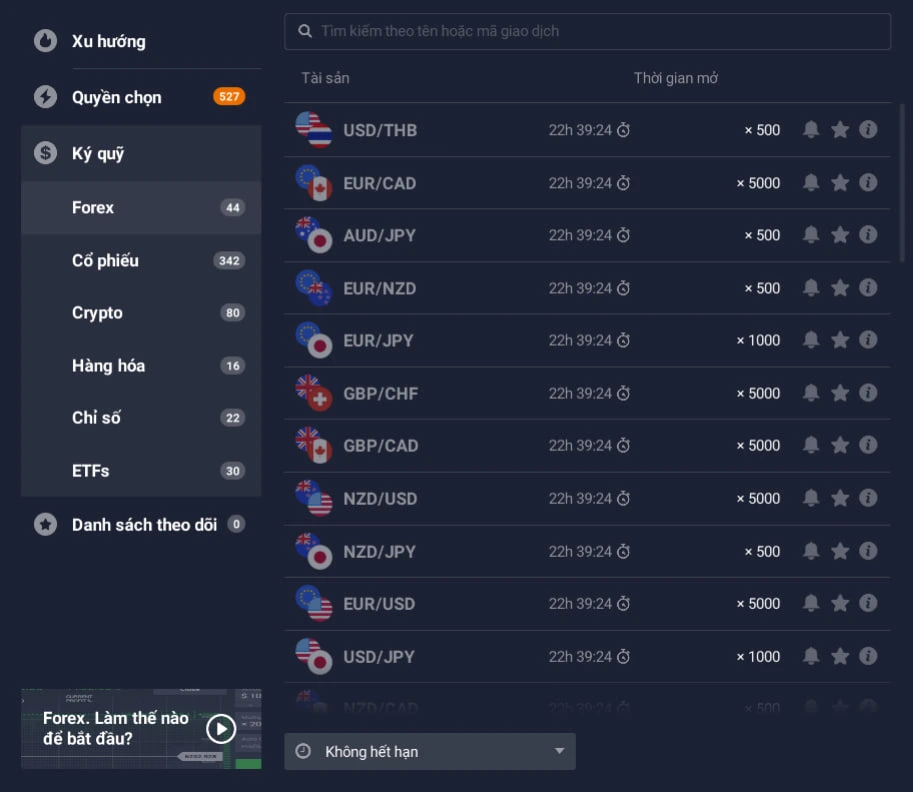Click the dollar icon beside Ký quỹ
Screen dimensions: 913x792
(45, 153)
